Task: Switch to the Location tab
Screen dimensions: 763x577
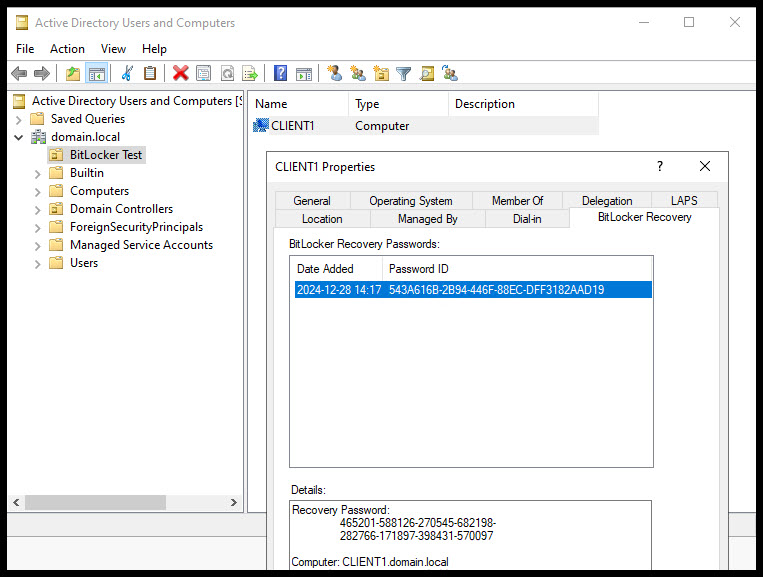Action: point(322,219)
